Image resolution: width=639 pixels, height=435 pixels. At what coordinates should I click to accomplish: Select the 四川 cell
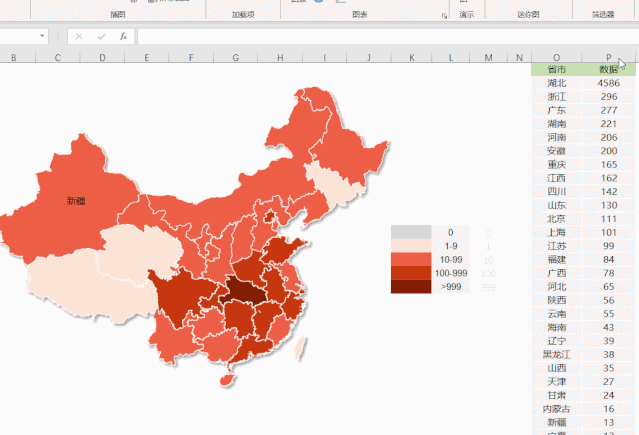coord(557,192)
